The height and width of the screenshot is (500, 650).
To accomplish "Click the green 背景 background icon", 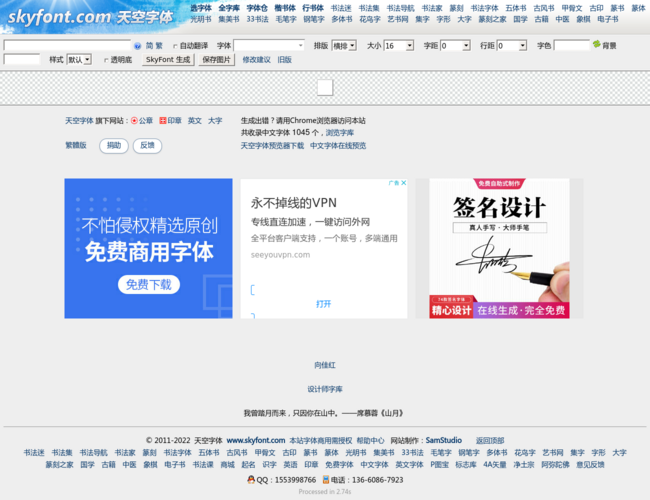I will pos(597,44).
